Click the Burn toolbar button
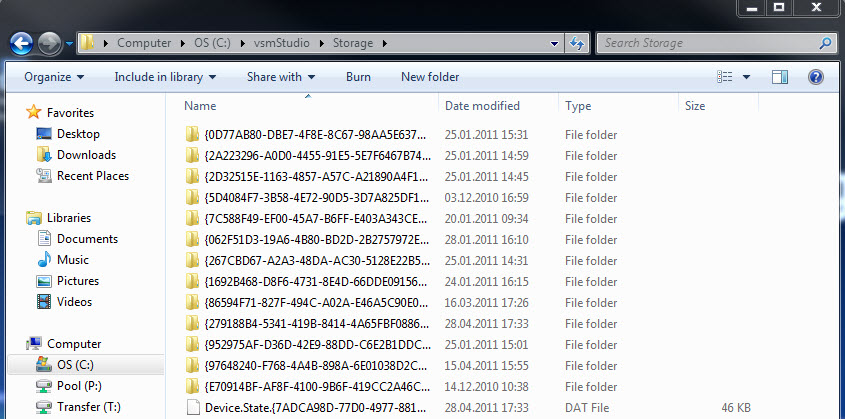845x419 pixels. (x=358, y=77)
